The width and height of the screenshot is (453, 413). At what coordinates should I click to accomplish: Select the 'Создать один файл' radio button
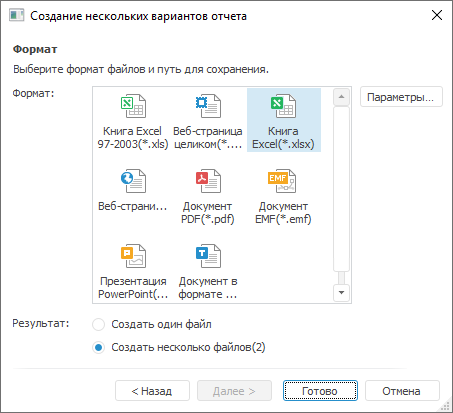click(98, 324)
